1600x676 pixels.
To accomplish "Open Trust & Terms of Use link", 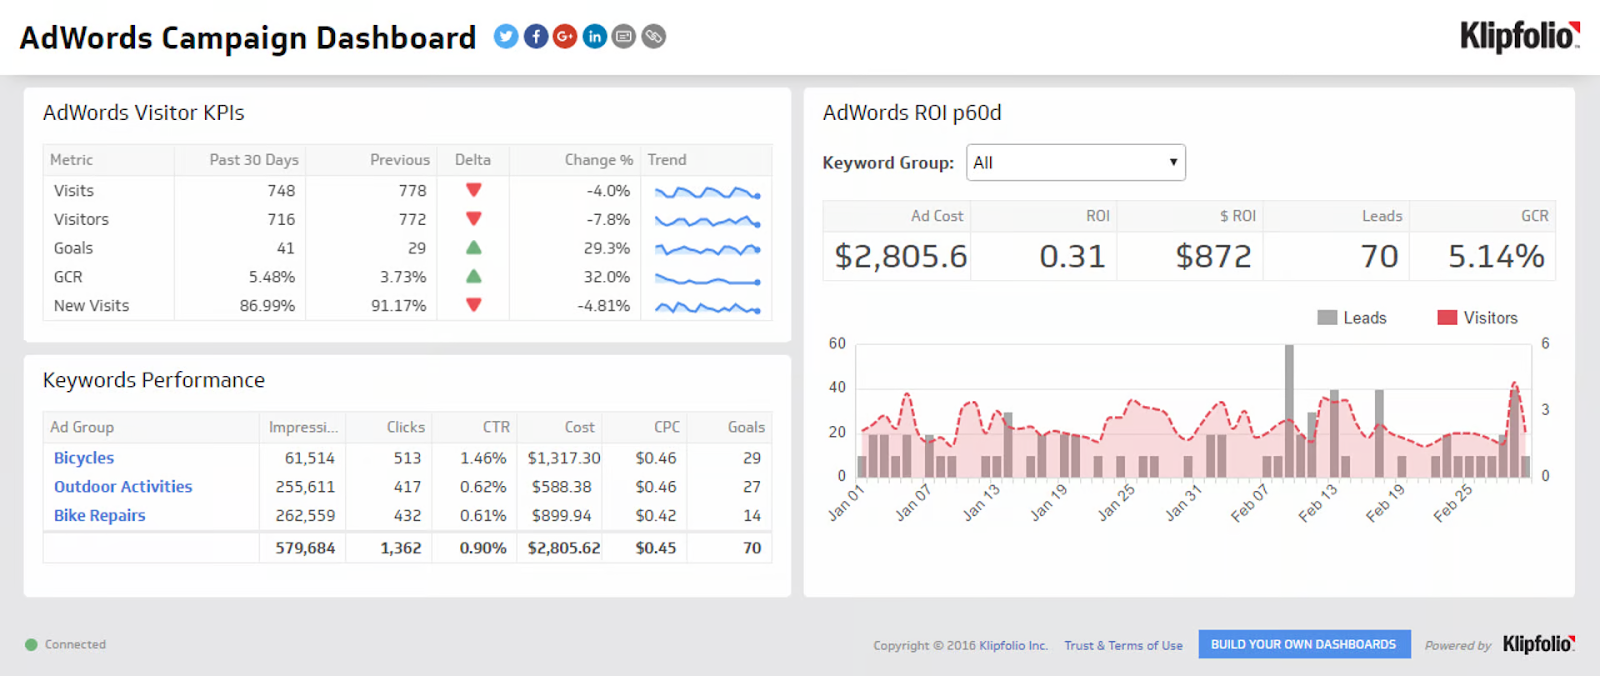I will pyautogui.click(x=1123, y=645).
